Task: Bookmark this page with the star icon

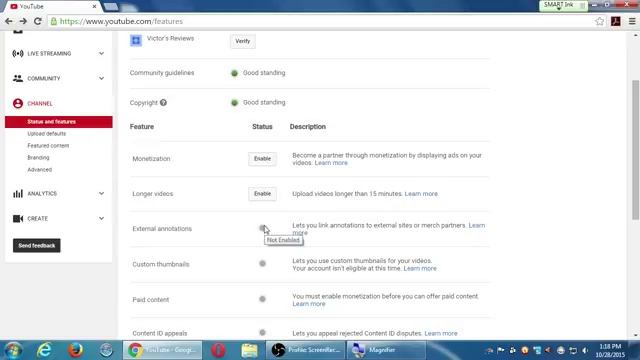Action: pos(599,21)
